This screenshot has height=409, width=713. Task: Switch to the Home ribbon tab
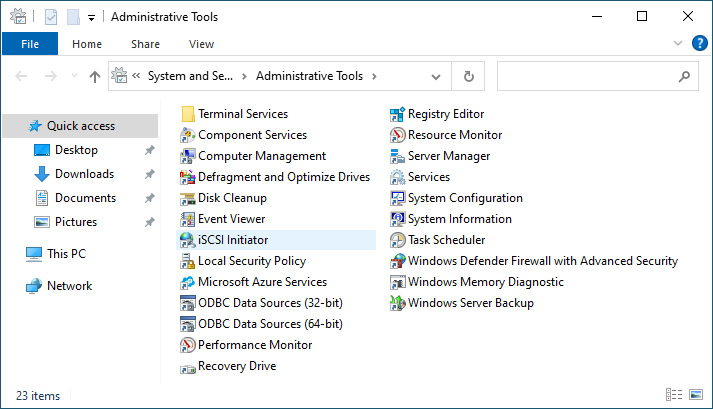87,44
